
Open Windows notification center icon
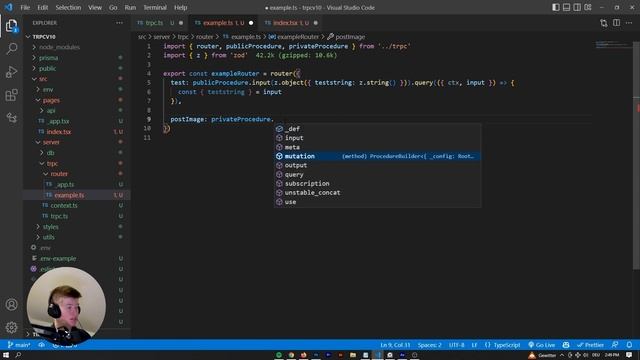click(629, 355)
